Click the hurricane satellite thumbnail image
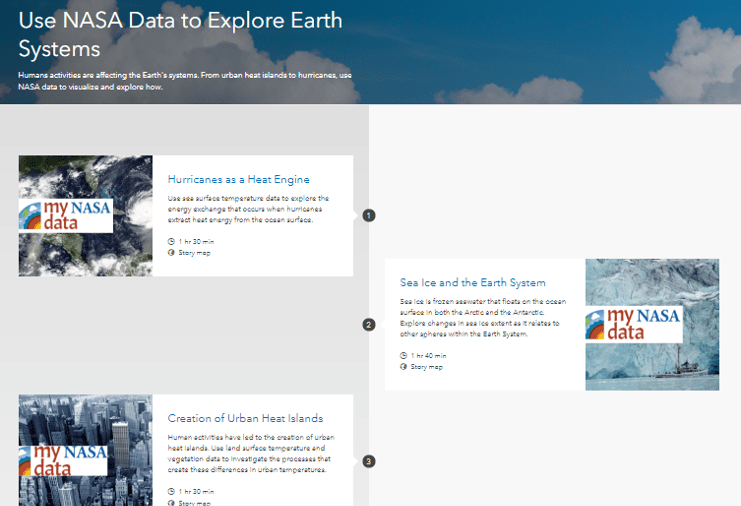 pos(86,216)
